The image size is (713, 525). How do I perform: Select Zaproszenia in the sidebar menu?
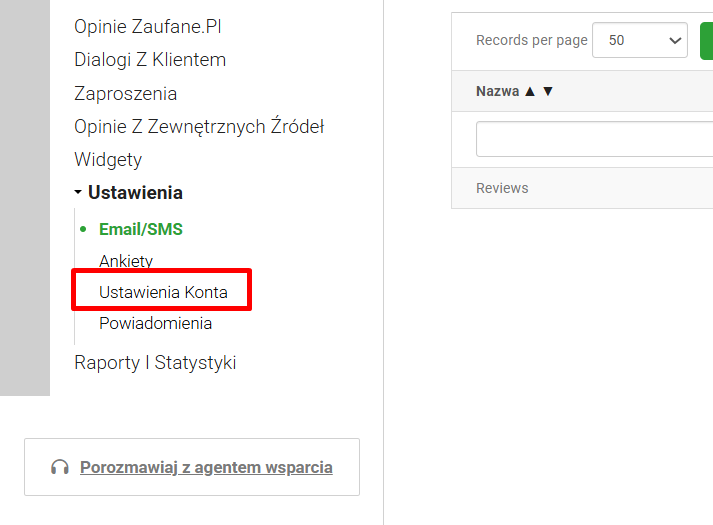pos(125,94)
